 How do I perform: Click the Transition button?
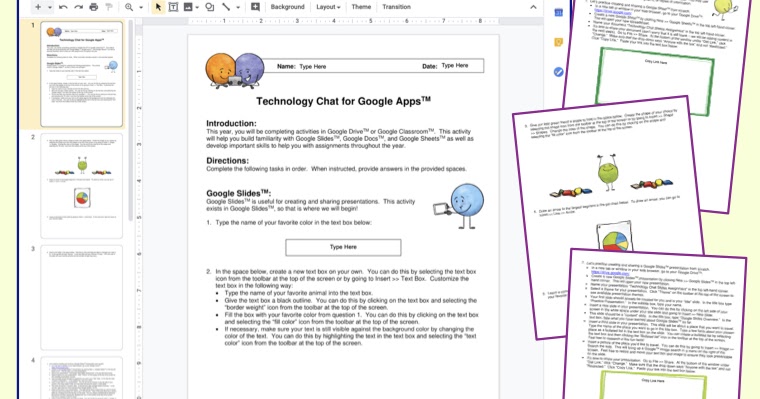[396, 7]
